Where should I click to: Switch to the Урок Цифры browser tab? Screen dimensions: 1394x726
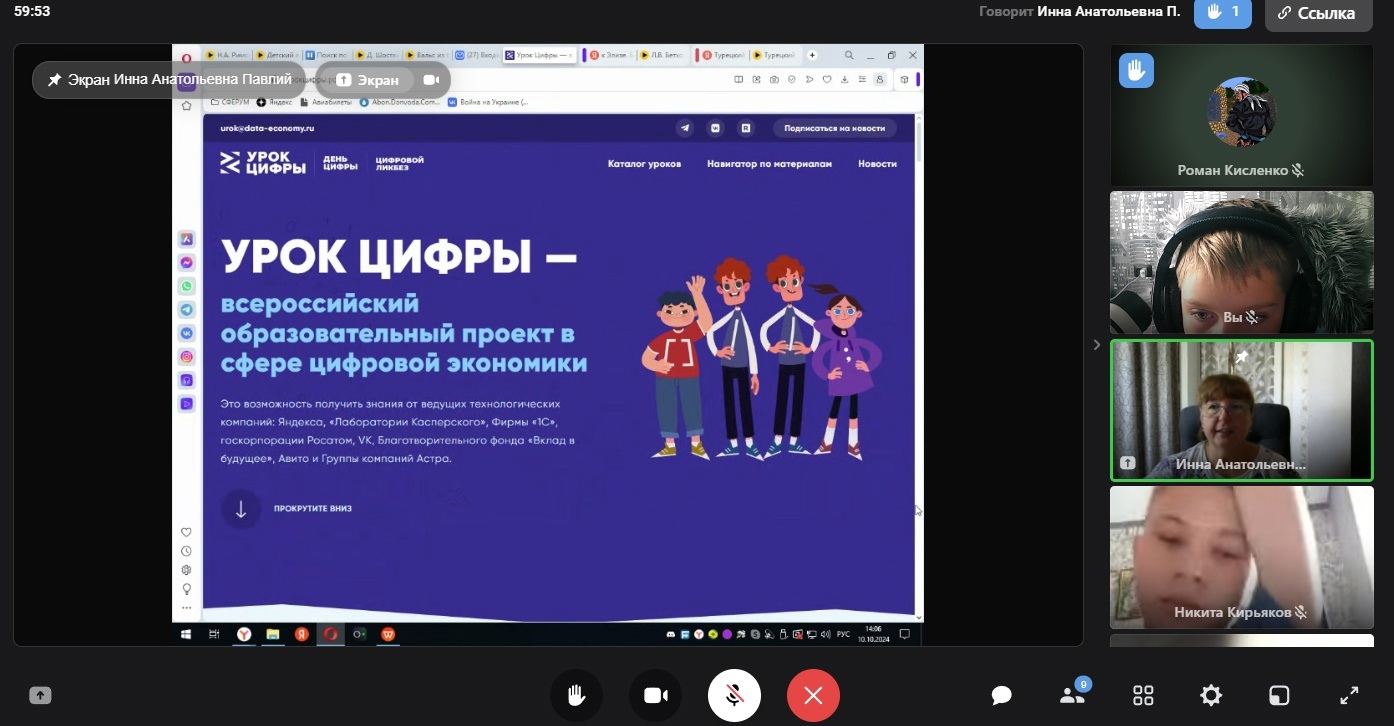[x=539, y=55]
